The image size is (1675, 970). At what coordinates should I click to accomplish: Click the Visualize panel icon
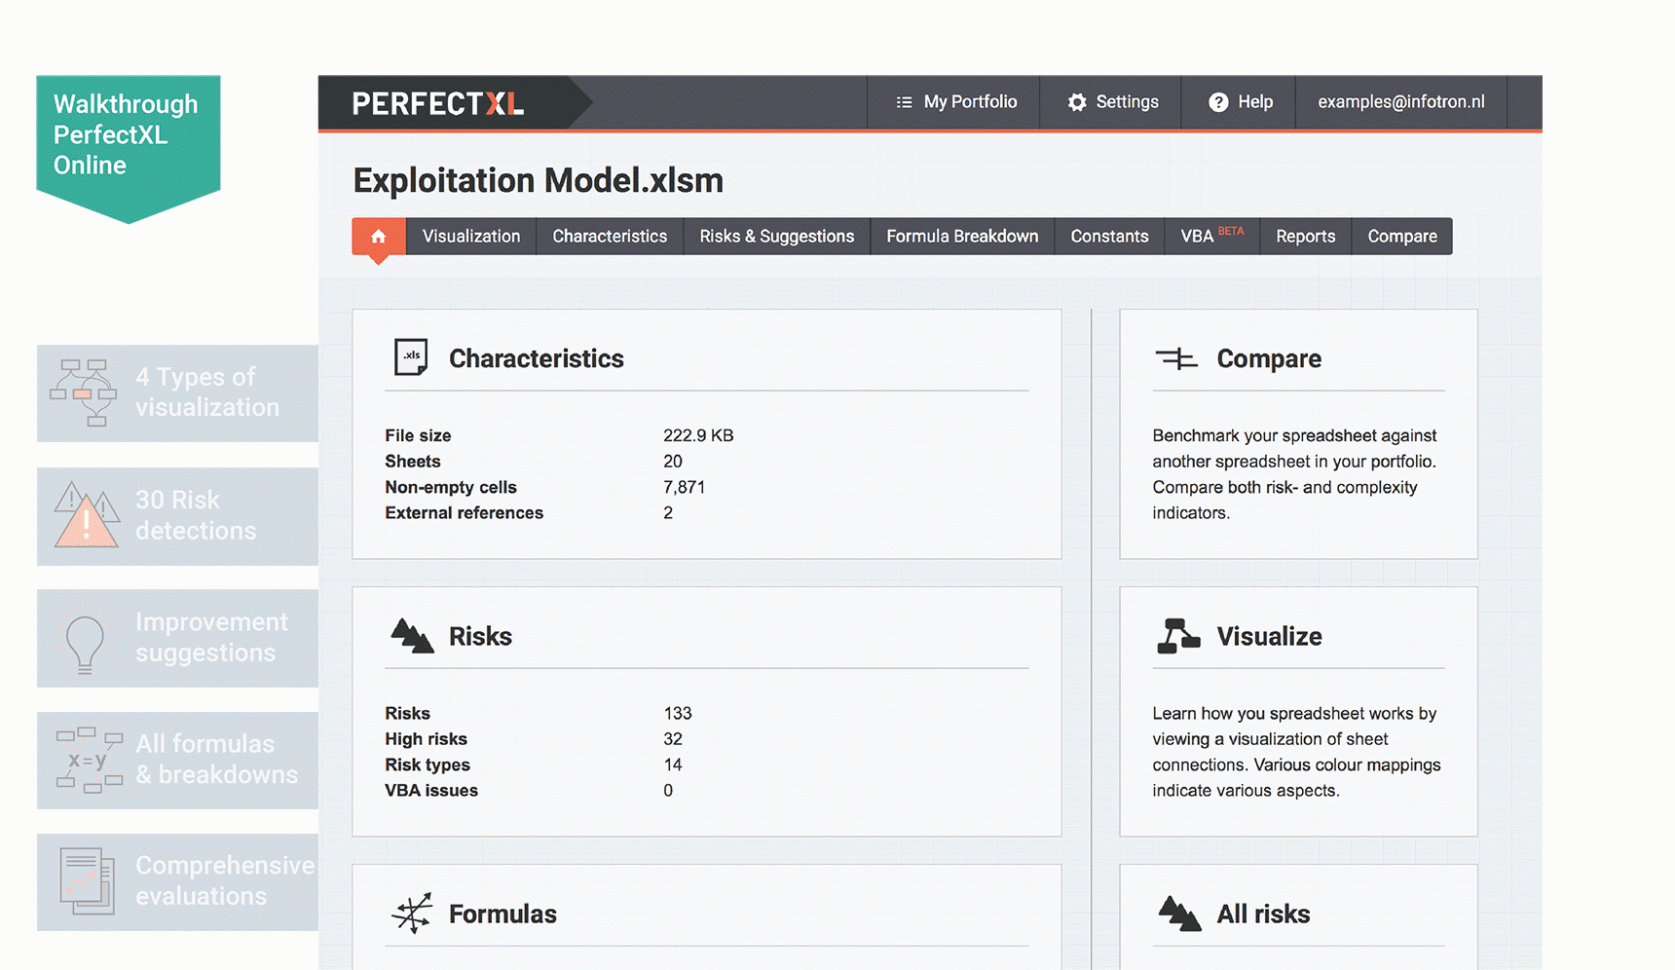coord(1178,636)
